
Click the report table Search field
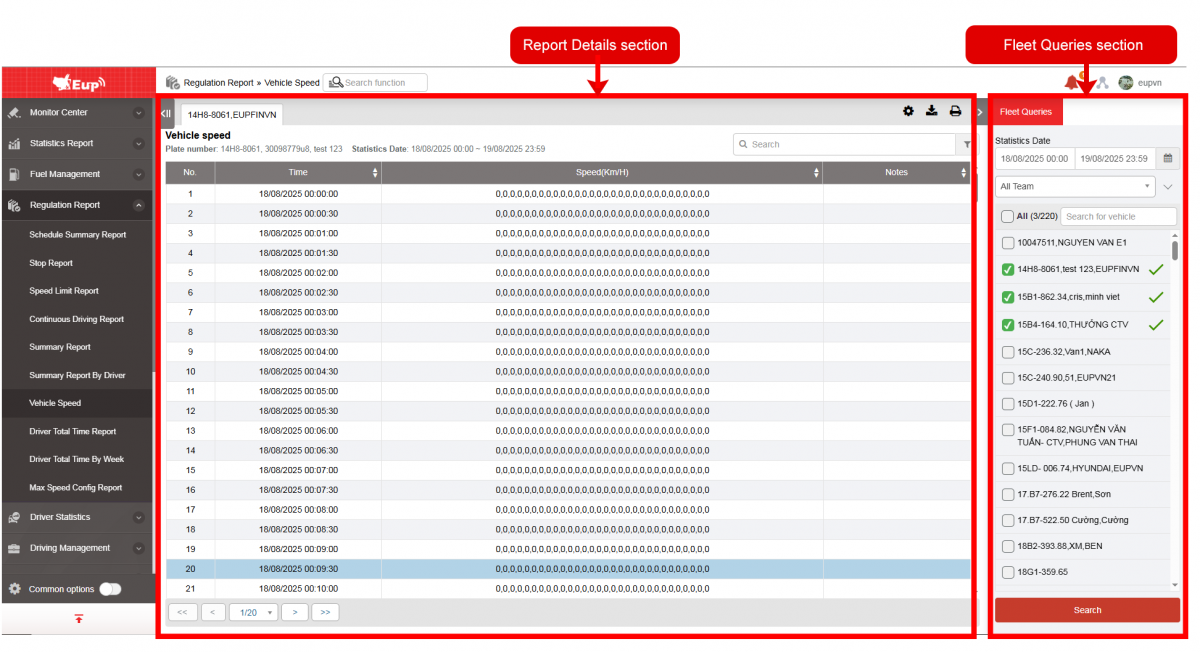846,144
